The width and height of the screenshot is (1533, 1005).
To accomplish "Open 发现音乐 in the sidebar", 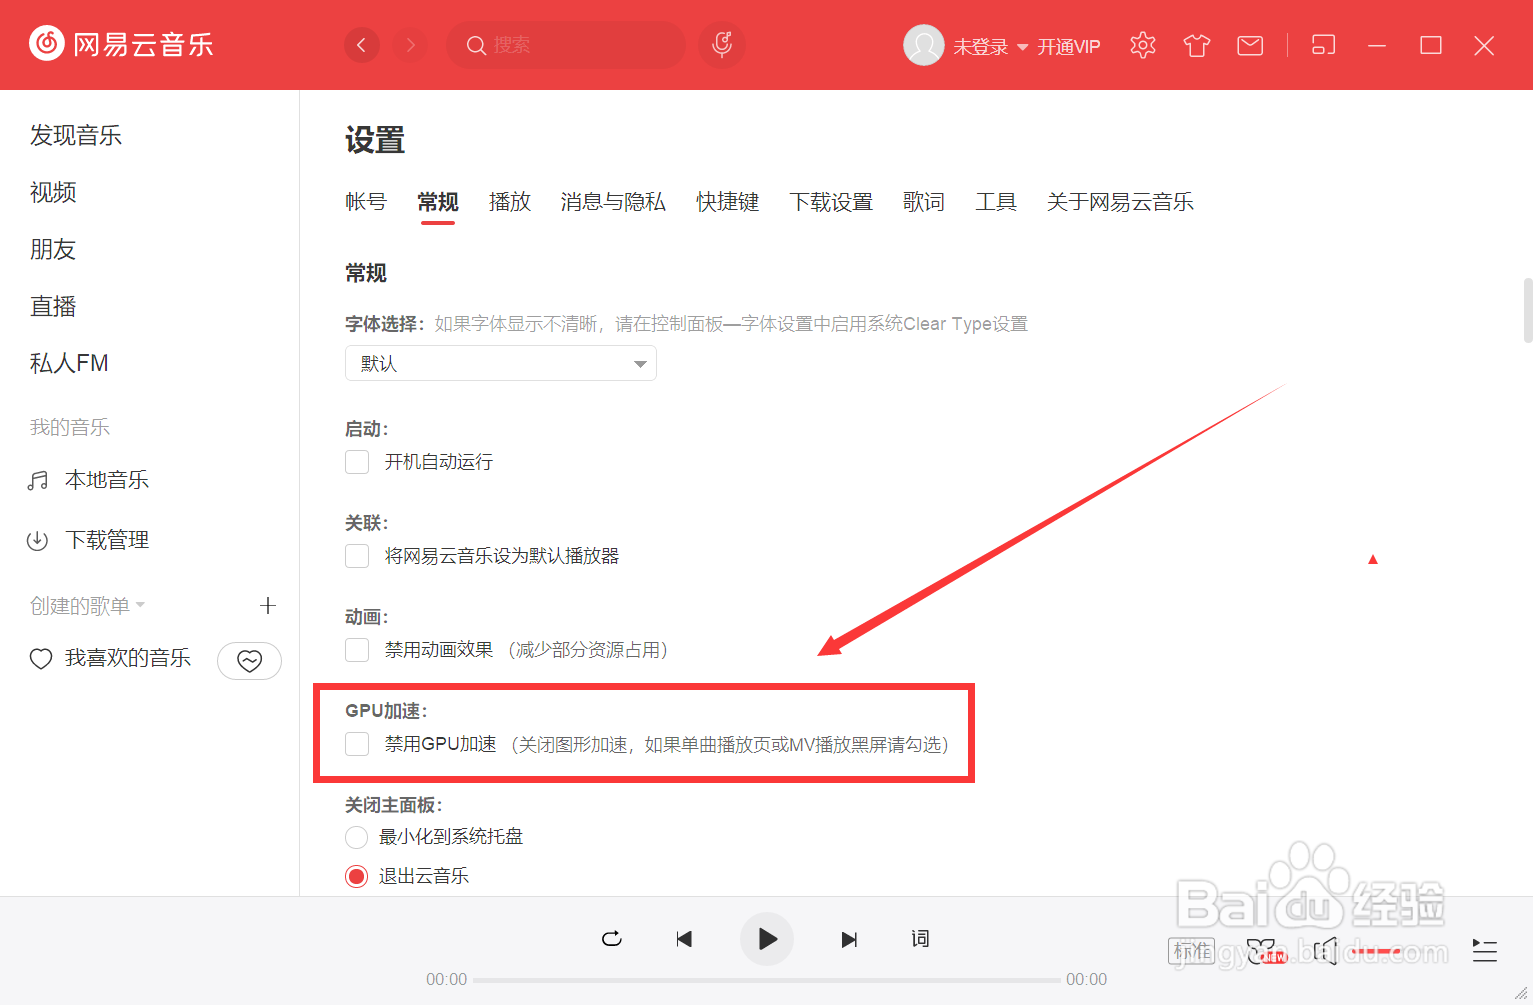I will [x=76, y=136].
